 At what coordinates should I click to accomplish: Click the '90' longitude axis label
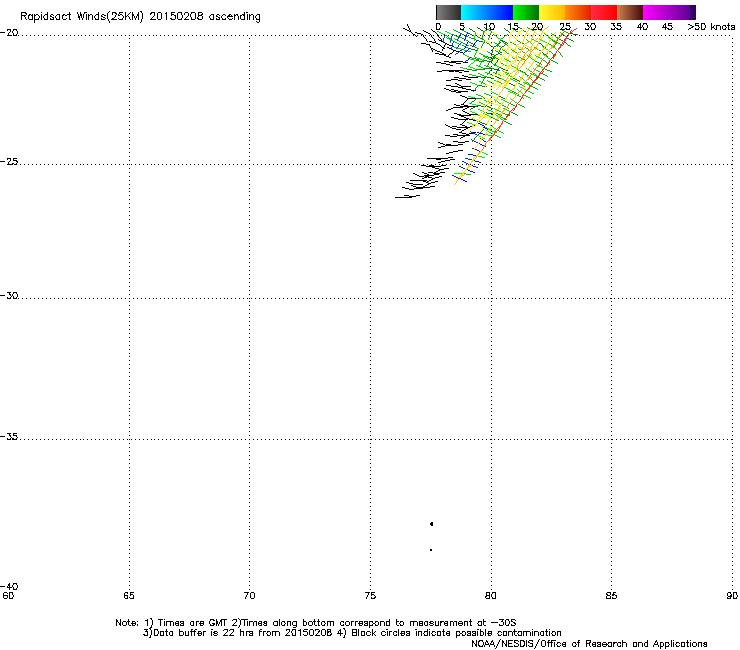point(732,596)
